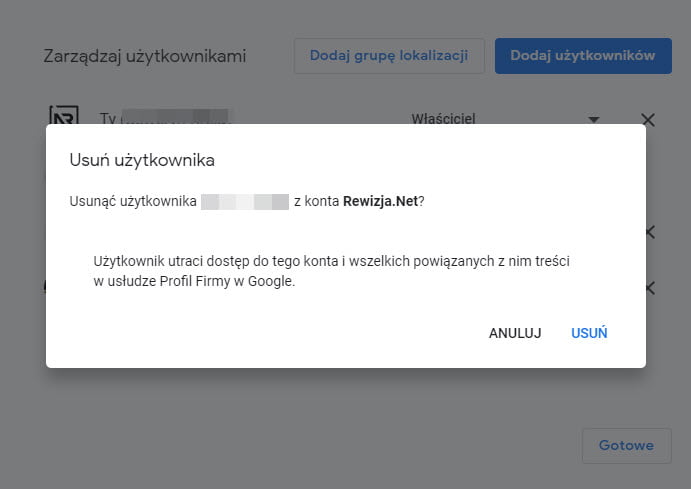Click the warning text about losing access
This screenshot has height=489, width=691.
tap(331, 271)
